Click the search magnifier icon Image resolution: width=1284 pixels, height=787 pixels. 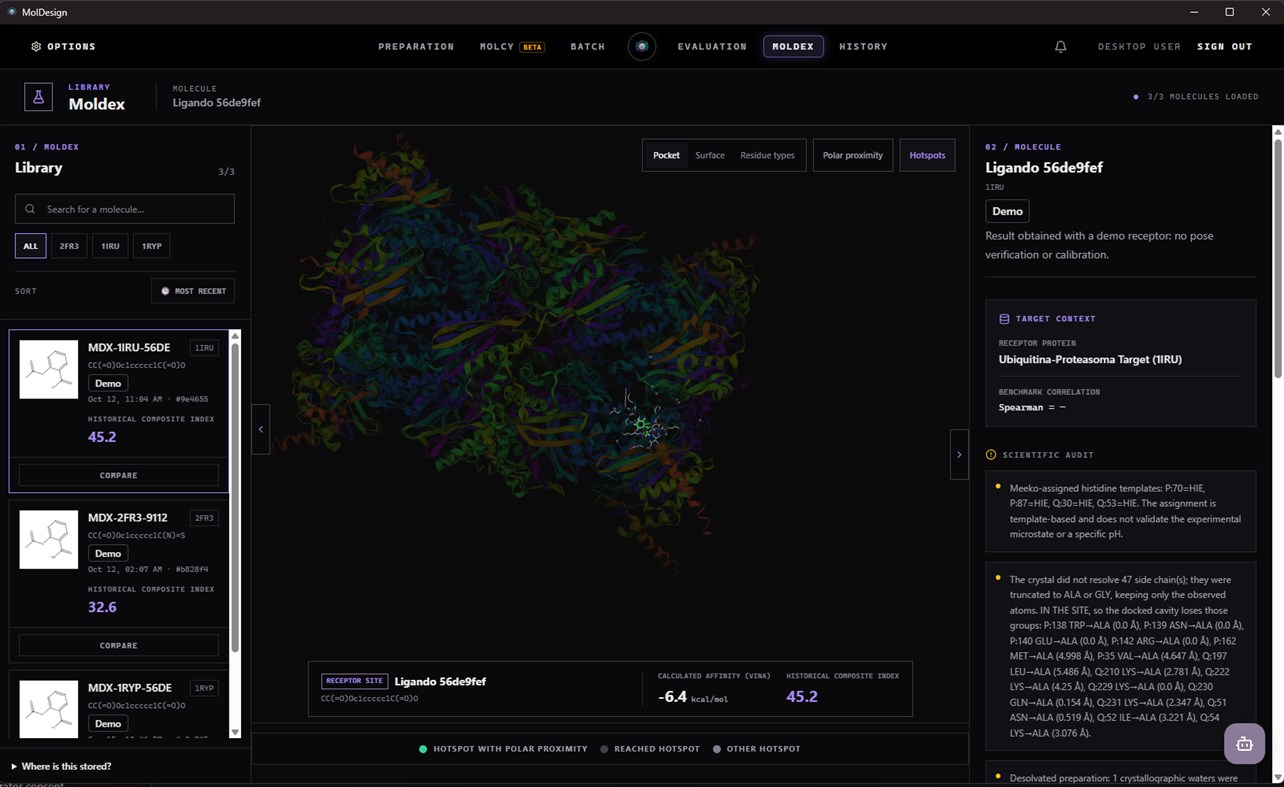pos(30,209)
